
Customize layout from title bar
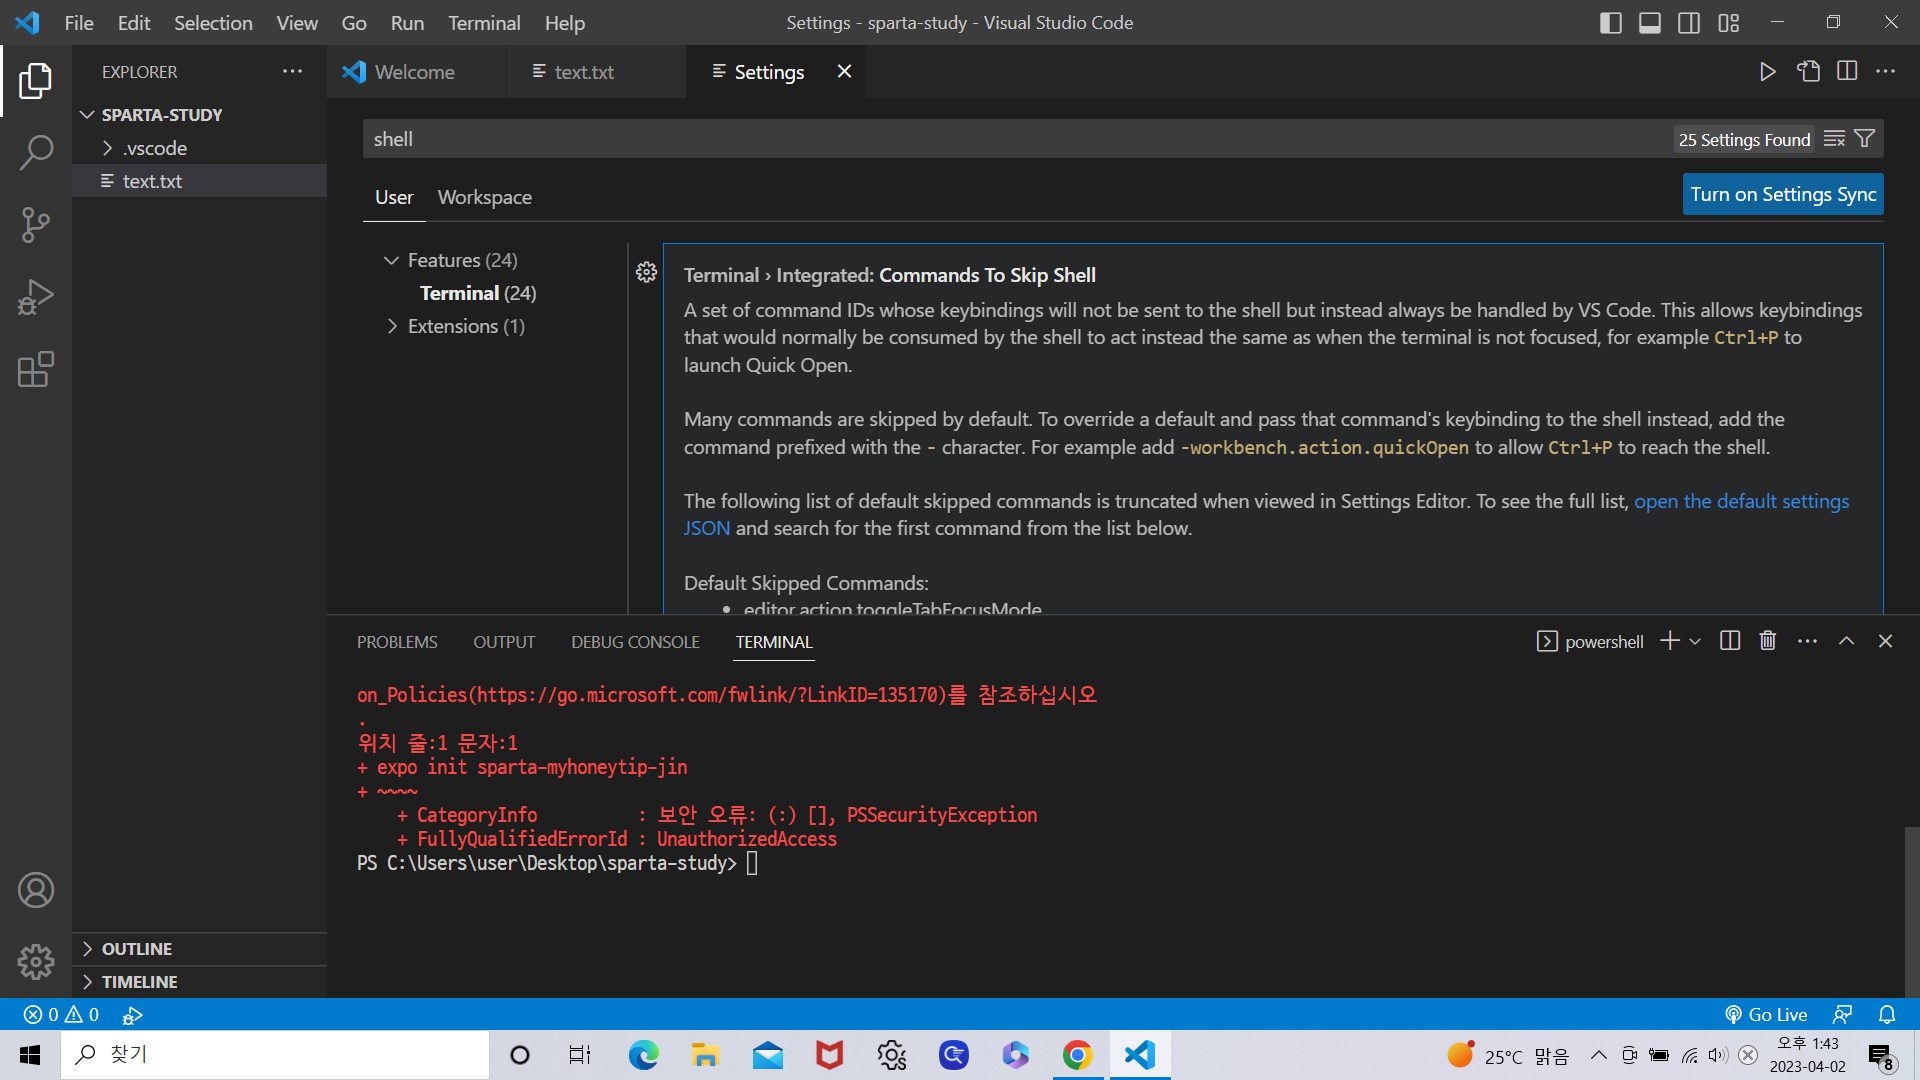pos(1729,23)
